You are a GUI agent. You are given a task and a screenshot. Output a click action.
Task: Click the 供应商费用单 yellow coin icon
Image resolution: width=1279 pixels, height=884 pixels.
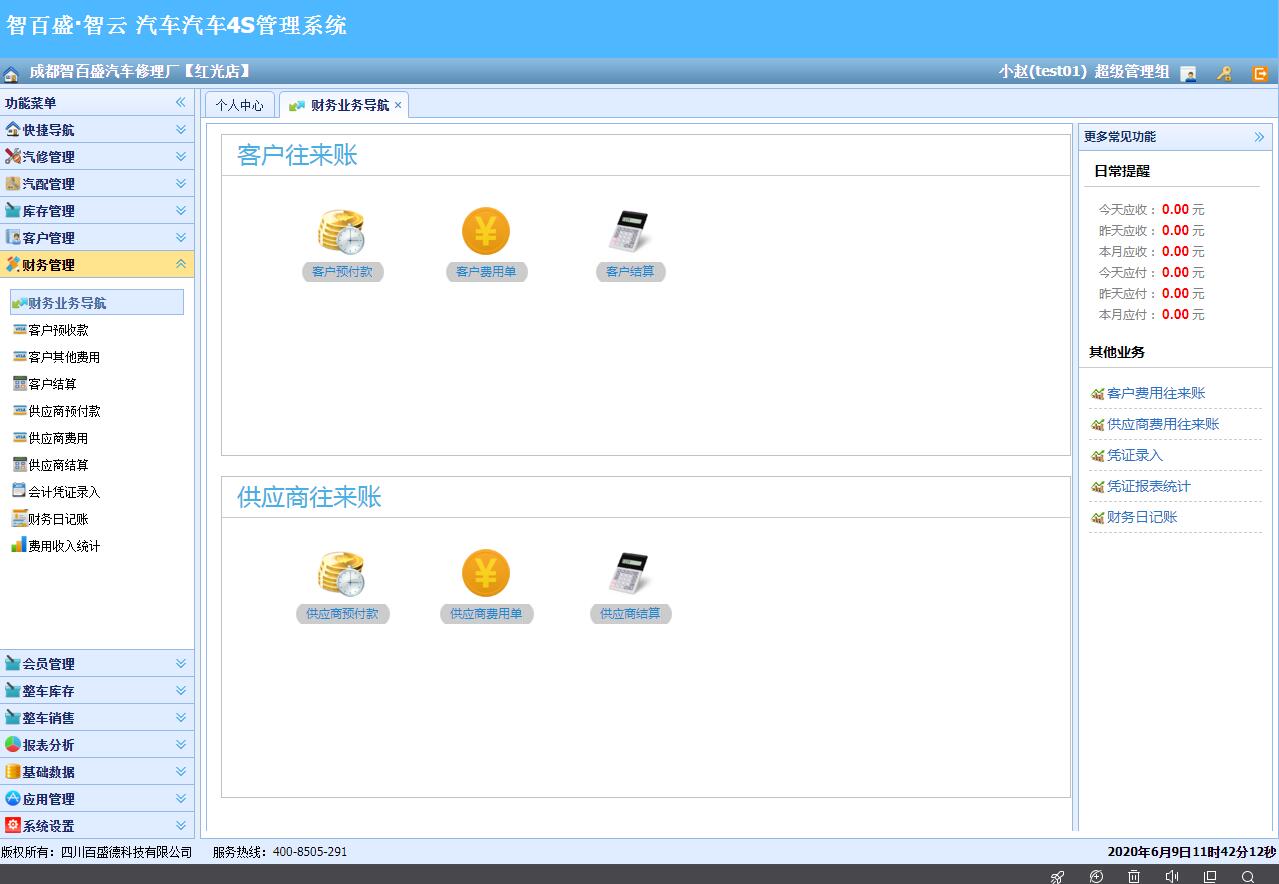tap(487, 572)
